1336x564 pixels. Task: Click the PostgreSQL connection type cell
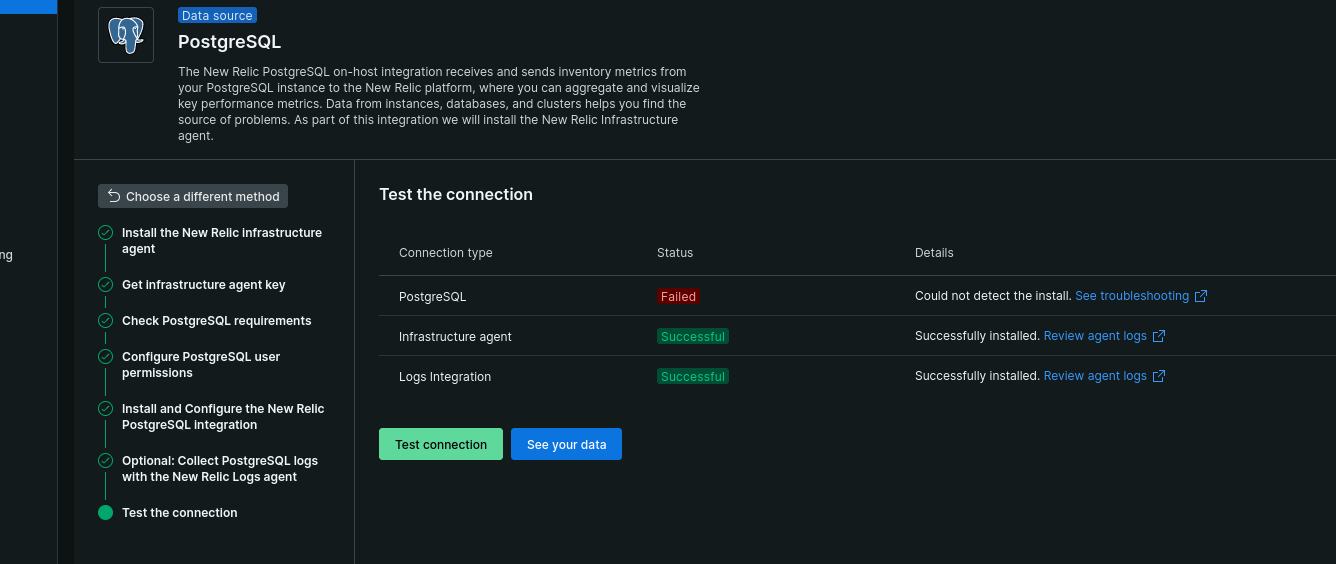pyautogui.click(x=433, y=297)
